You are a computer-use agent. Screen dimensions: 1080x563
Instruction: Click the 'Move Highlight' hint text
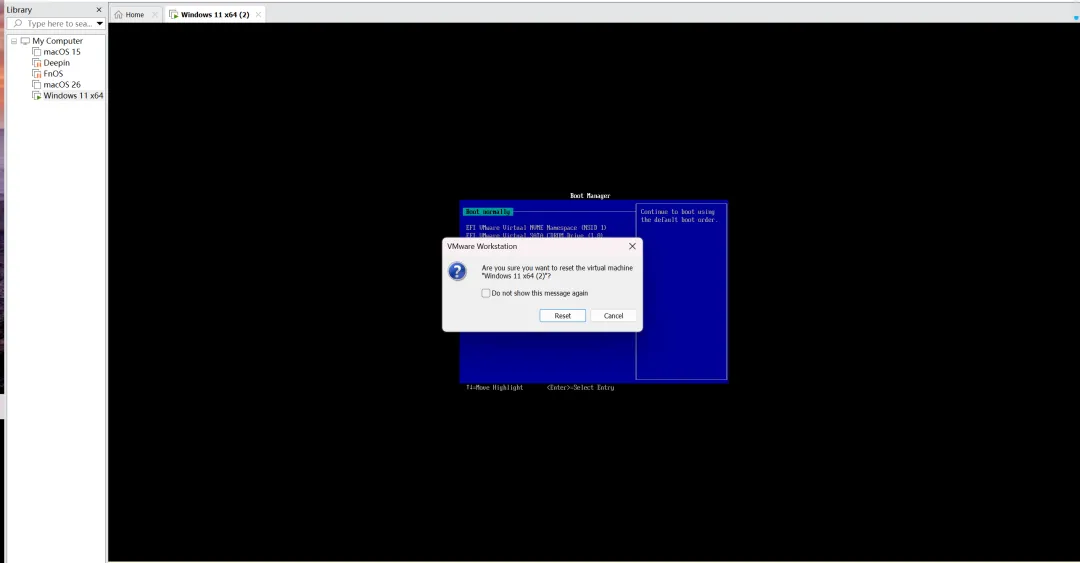tap(495, 387)
